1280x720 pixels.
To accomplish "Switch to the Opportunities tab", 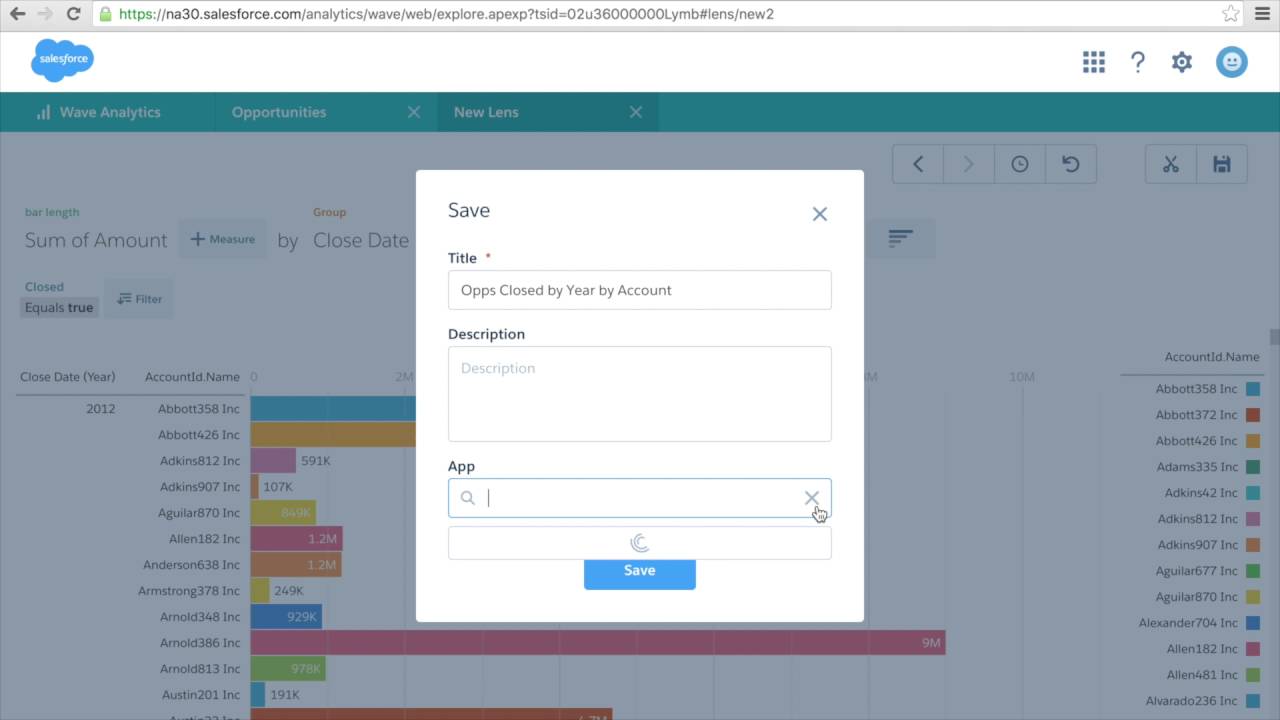I will [x=326, y=112].
